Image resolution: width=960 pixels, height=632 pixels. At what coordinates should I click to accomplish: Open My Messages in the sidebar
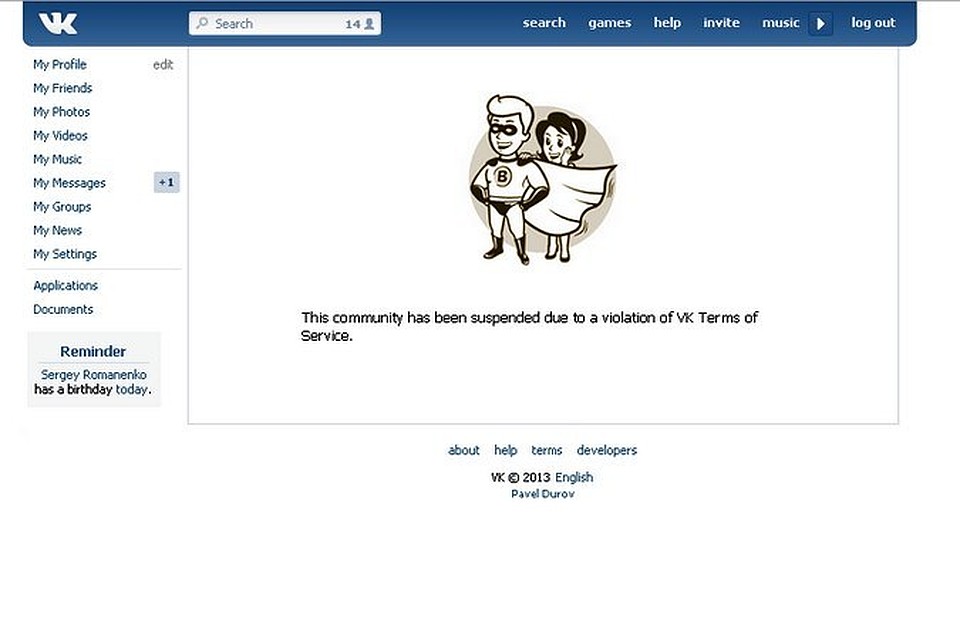tap(69, 183)
